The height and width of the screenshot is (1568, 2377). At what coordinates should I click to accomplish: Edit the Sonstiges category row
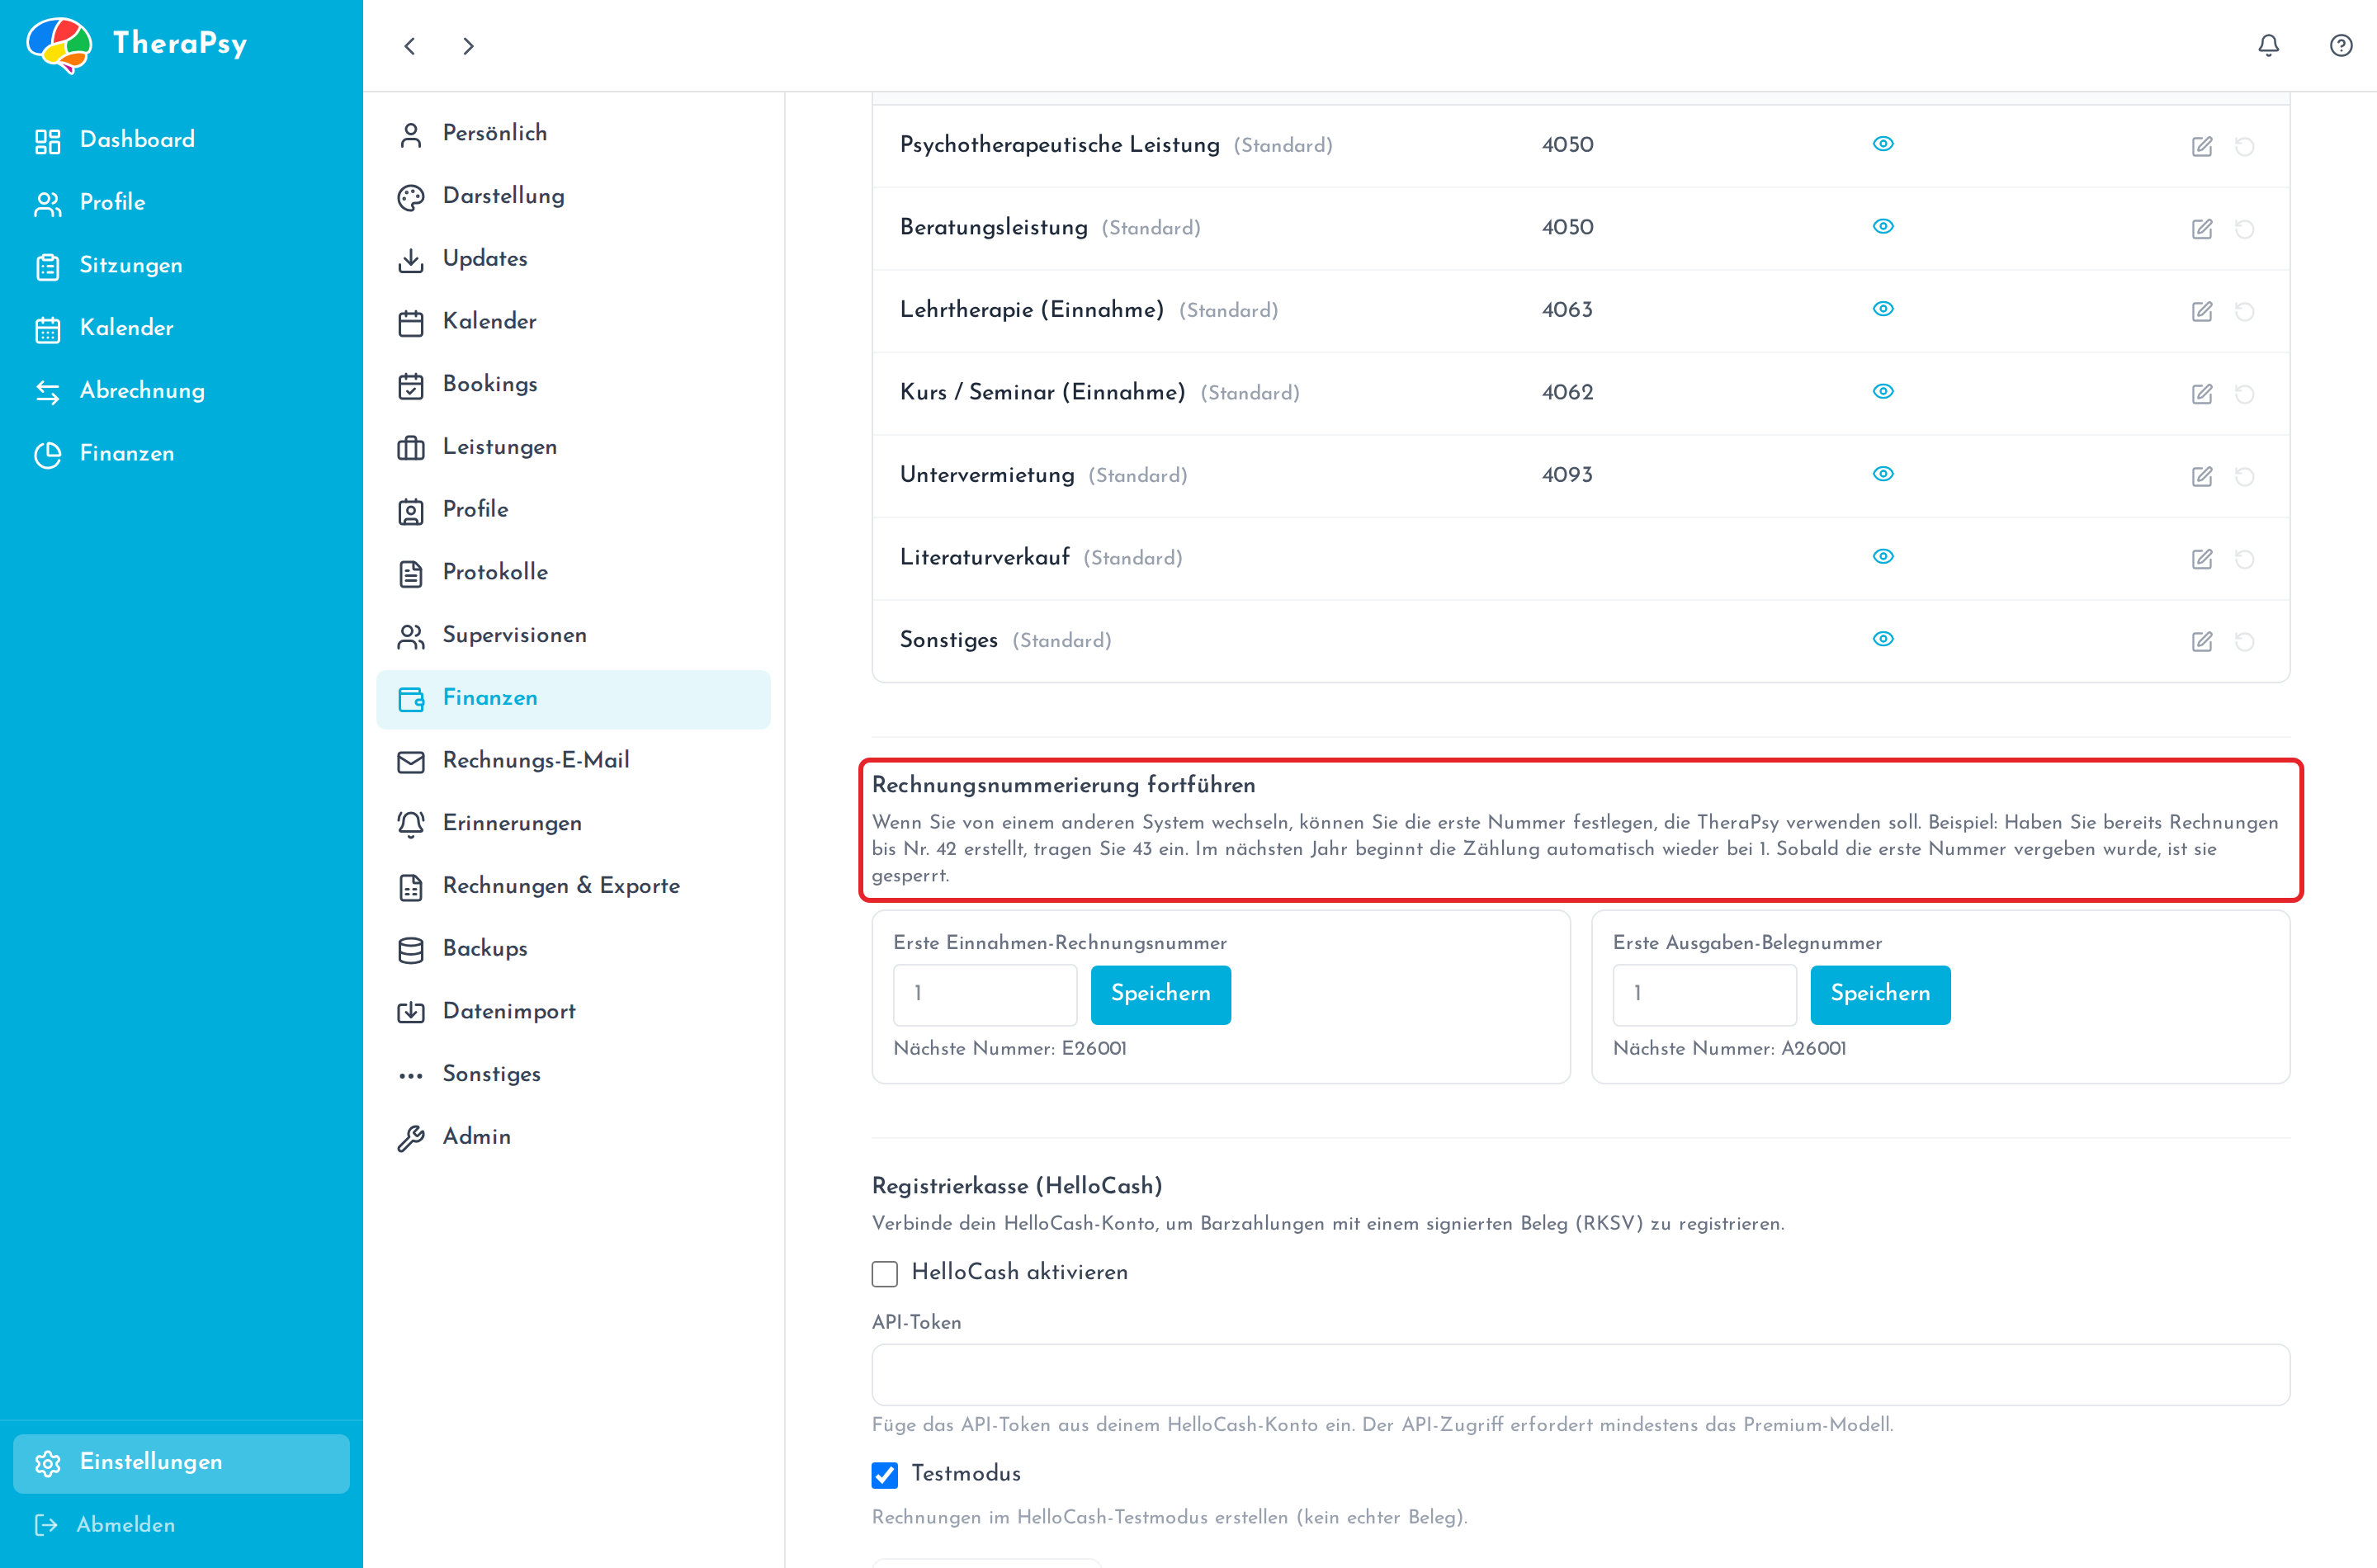(x=2202, y=641)
